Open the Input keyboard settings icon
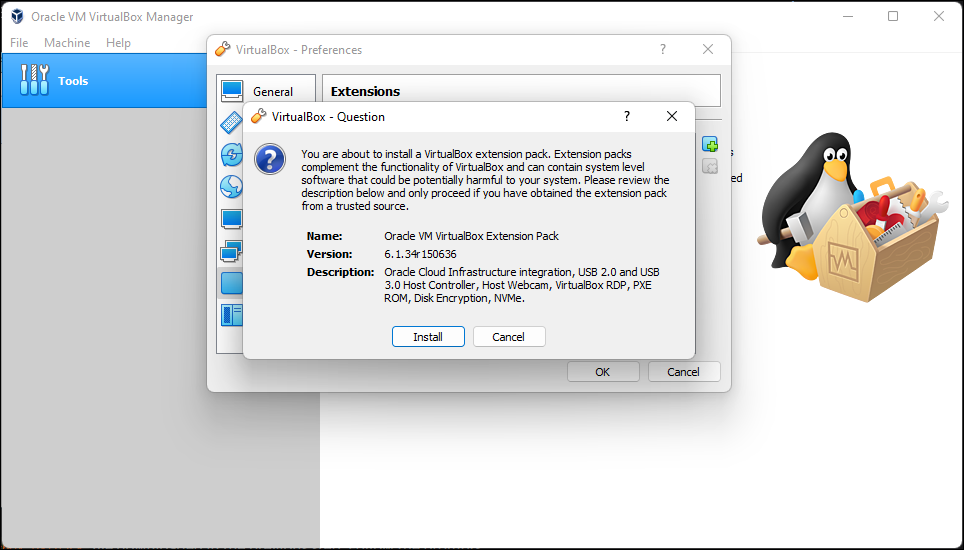 point(231,123)
